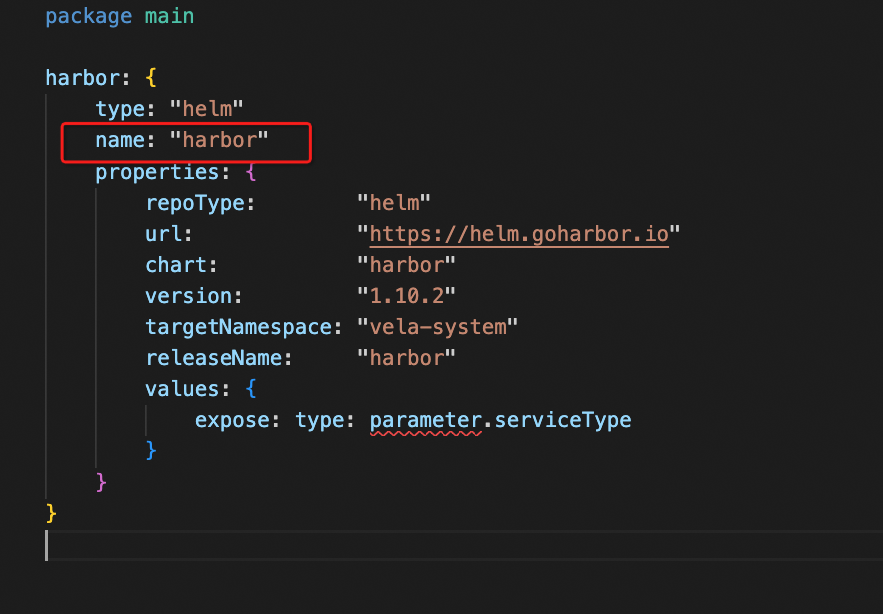
Task: Click the type field keyword
Action: pyautogui.click(x=120, y=108)
